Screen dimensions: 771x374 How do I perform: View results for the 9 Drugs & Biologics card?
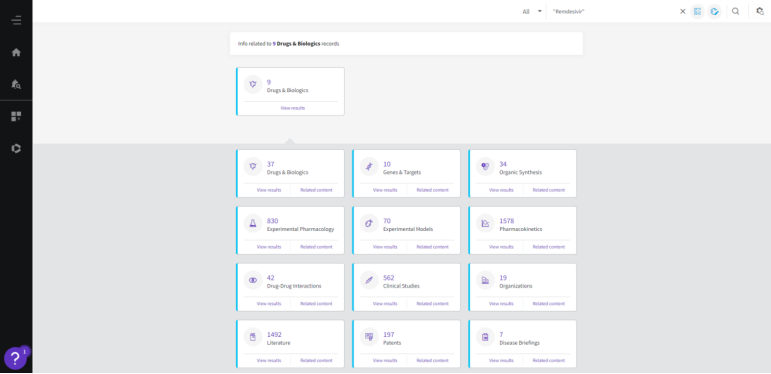(x=293, y=108)
